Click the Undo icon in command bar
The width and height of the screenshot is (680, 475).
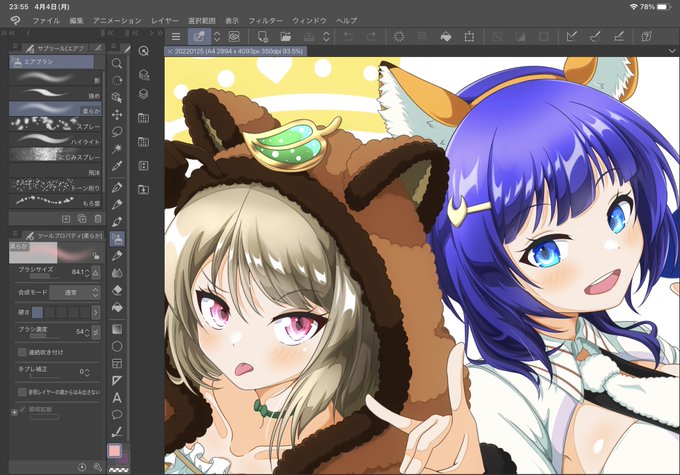pyautogui.click(x=348, y=37)
